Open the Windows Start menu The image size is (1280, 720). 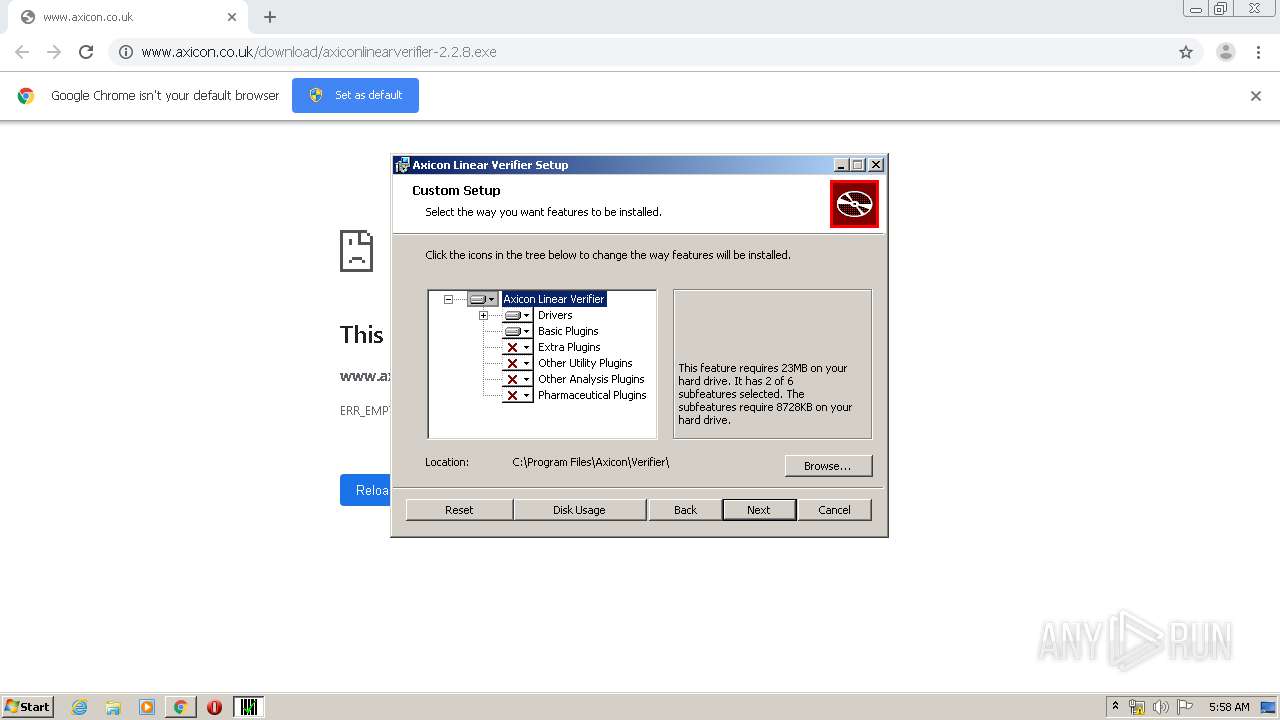pyautogui.click(x=28, y=706)
